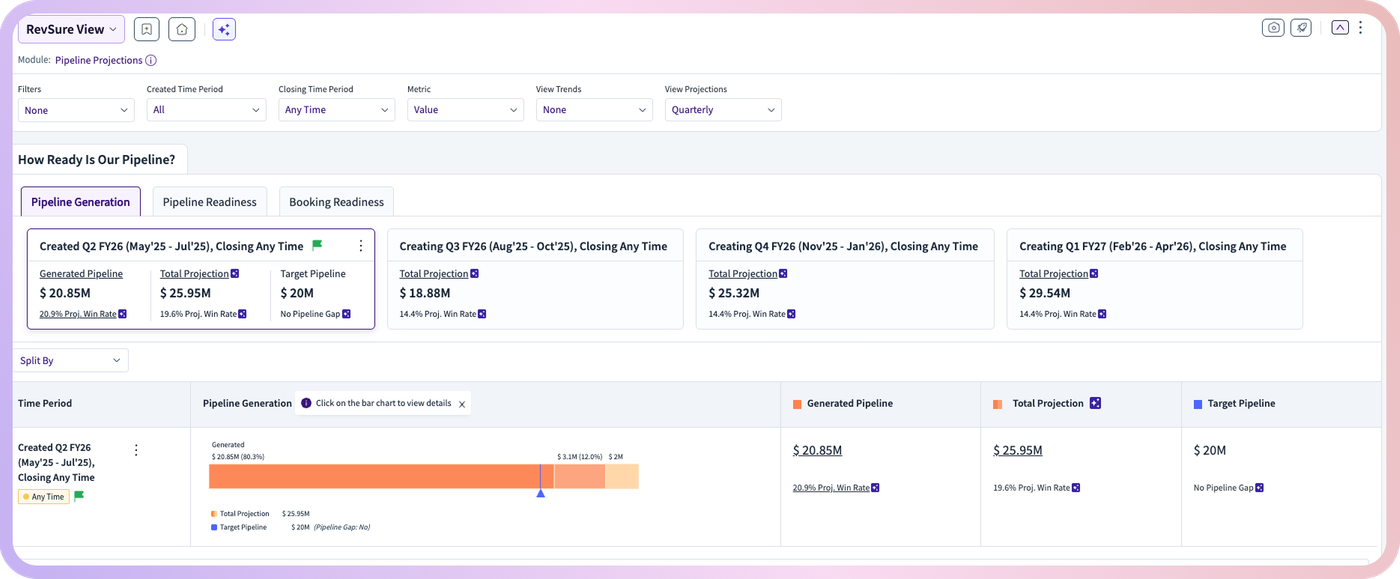Select the Creating Q4 FY26 card
The height and width of the screenshot is (579, 1400).
point(845,279)
